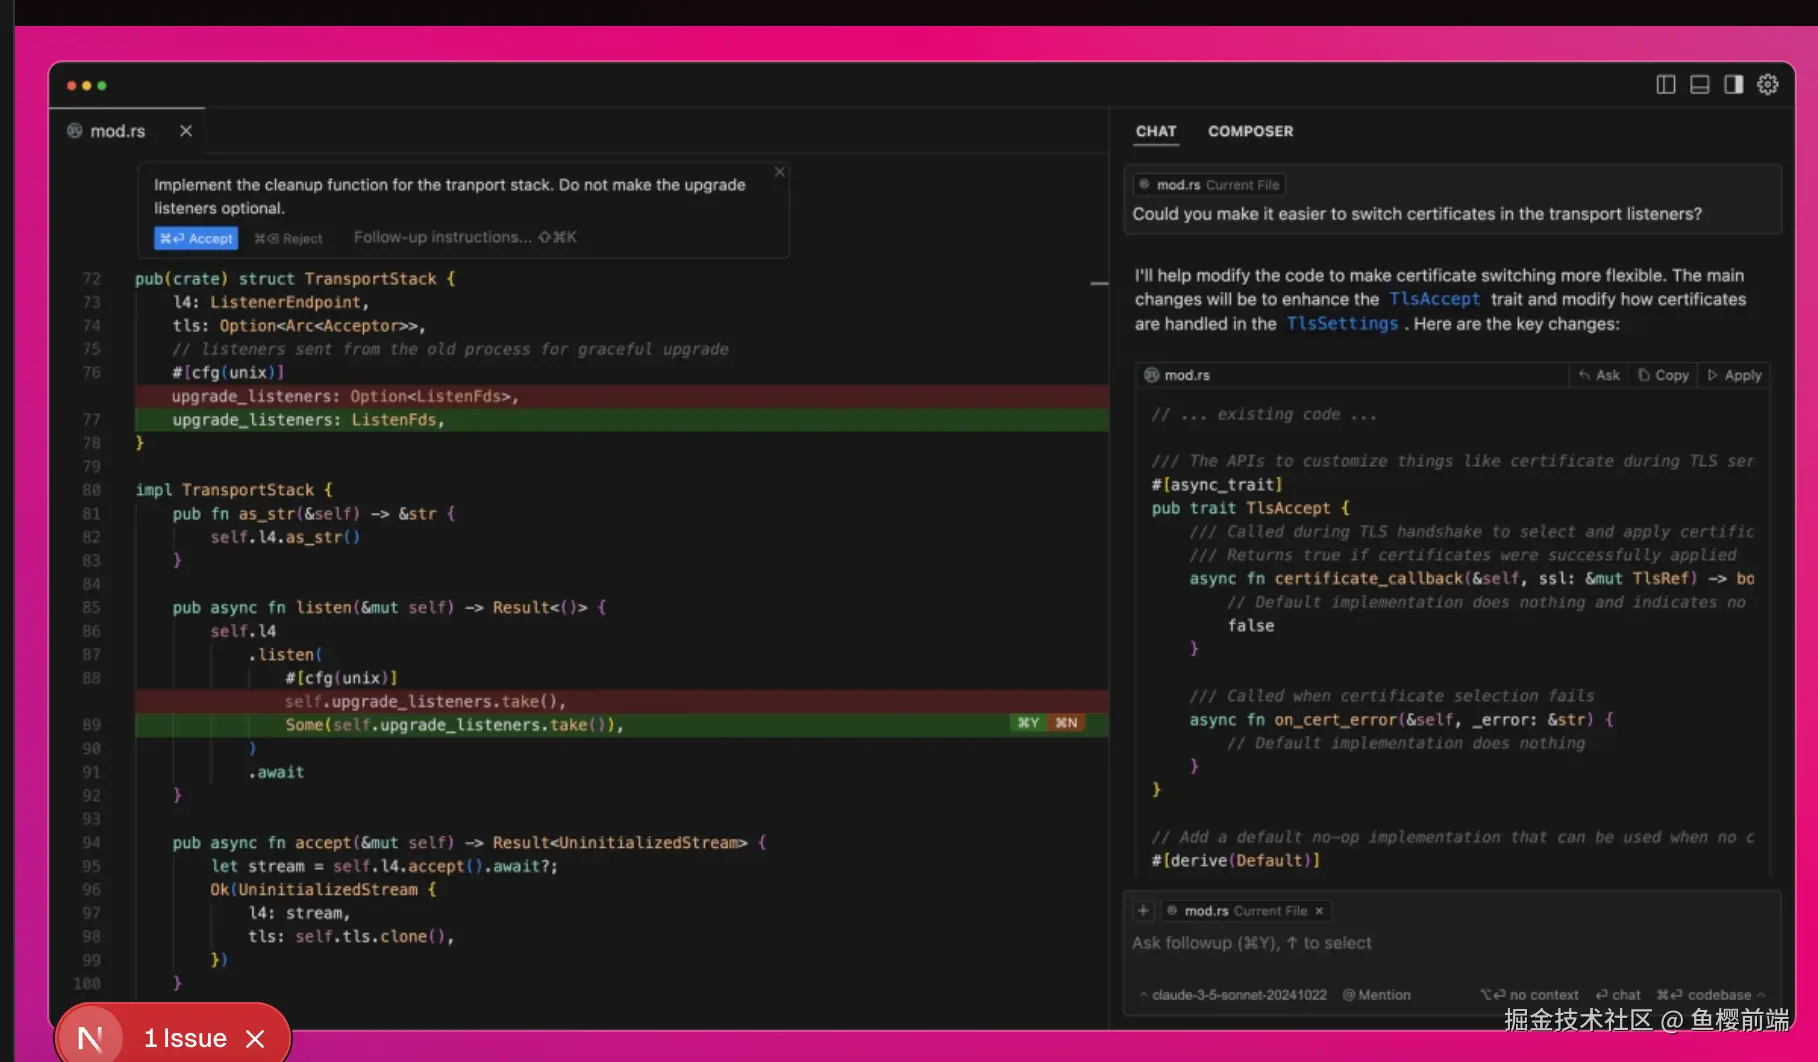This screenshot has width=1818, height=1062.
Task: Reject the hunk with ⌘N badge
Action: 1066,723
